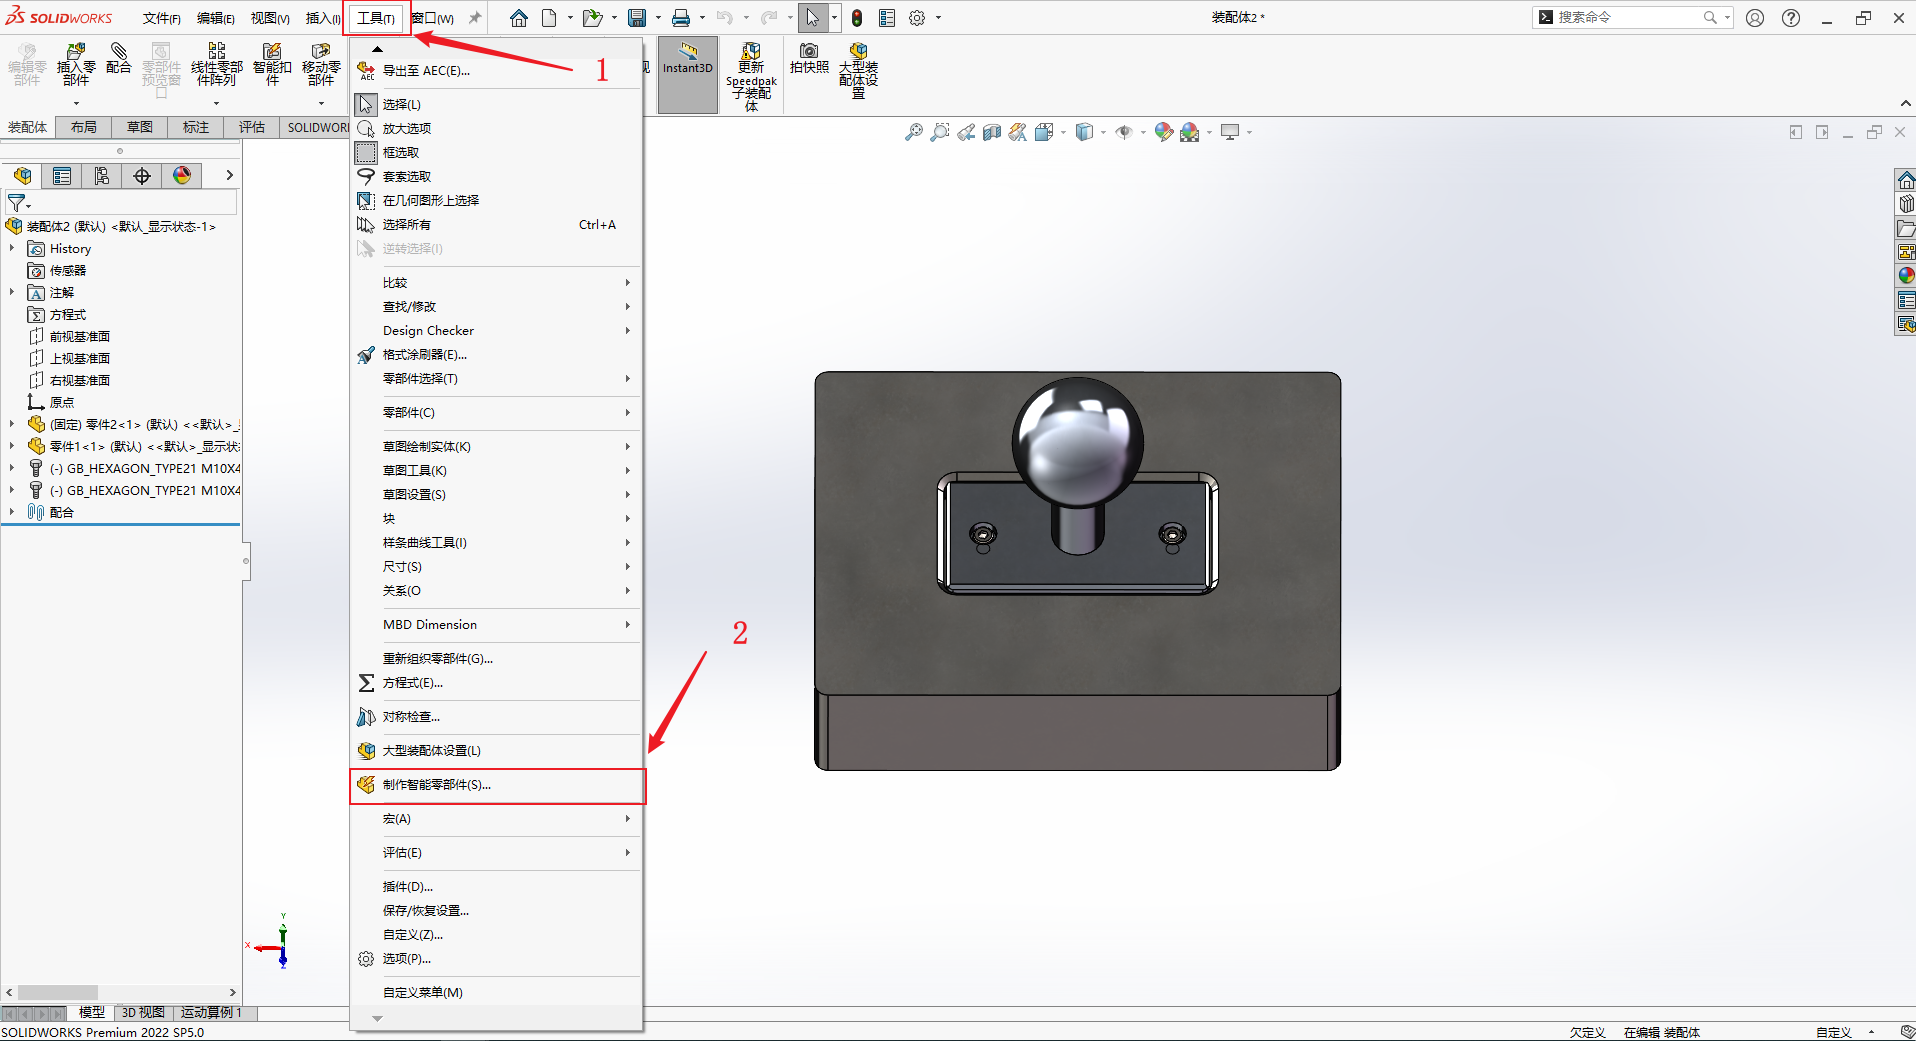Toggle the Instant3D button

(688, 75)
